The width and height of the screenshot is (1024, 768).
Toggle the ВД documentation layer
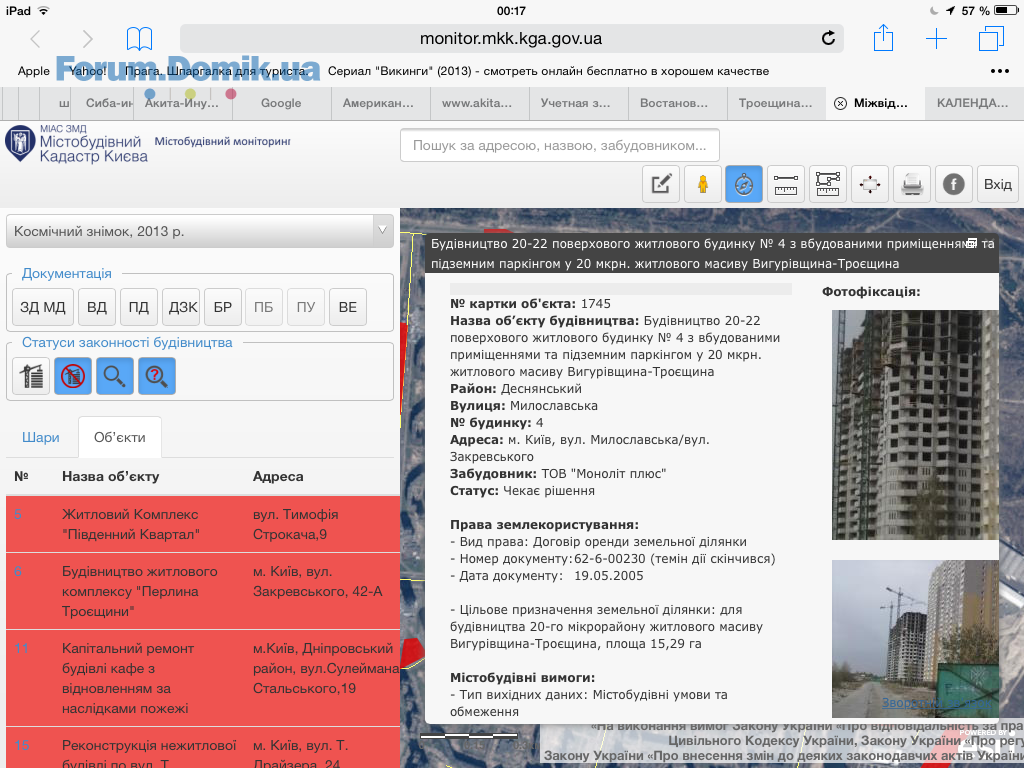click(x=97, y=307)
